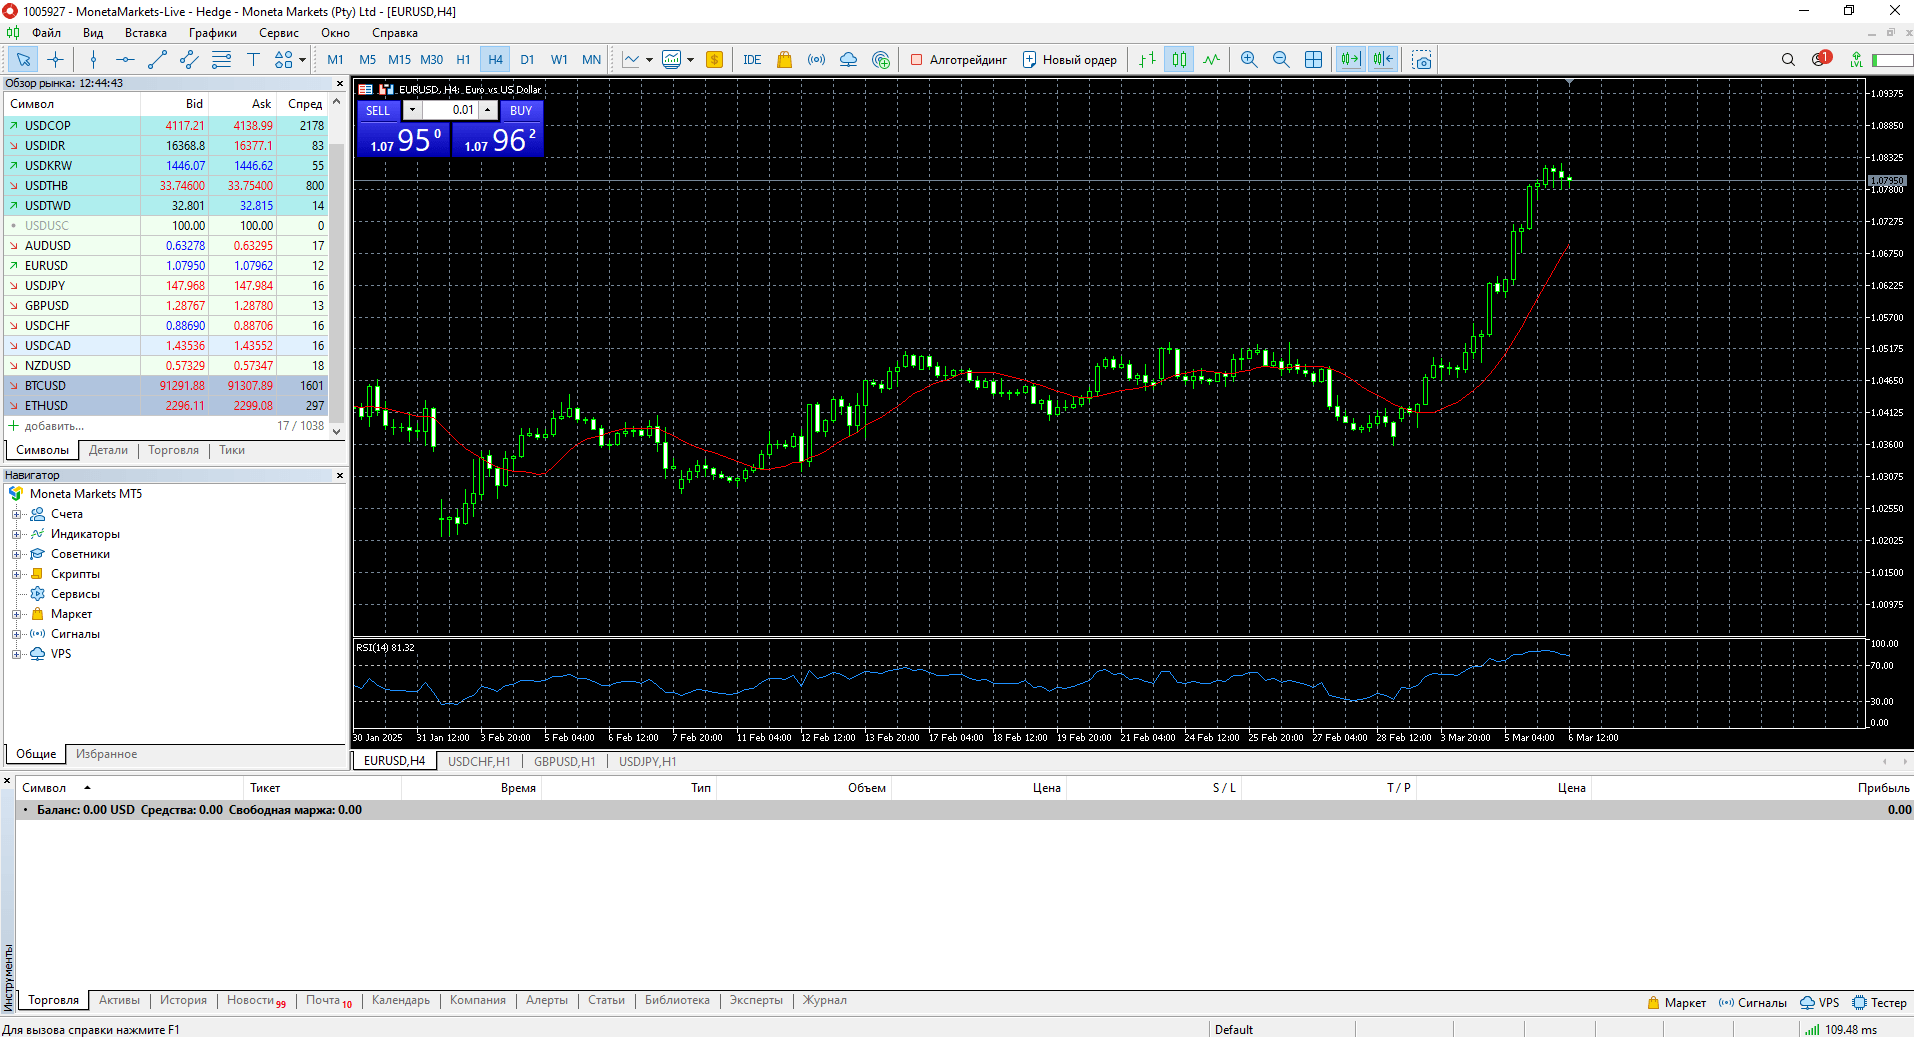Take a chart screenshot with camera icon

pos(1422,60)
